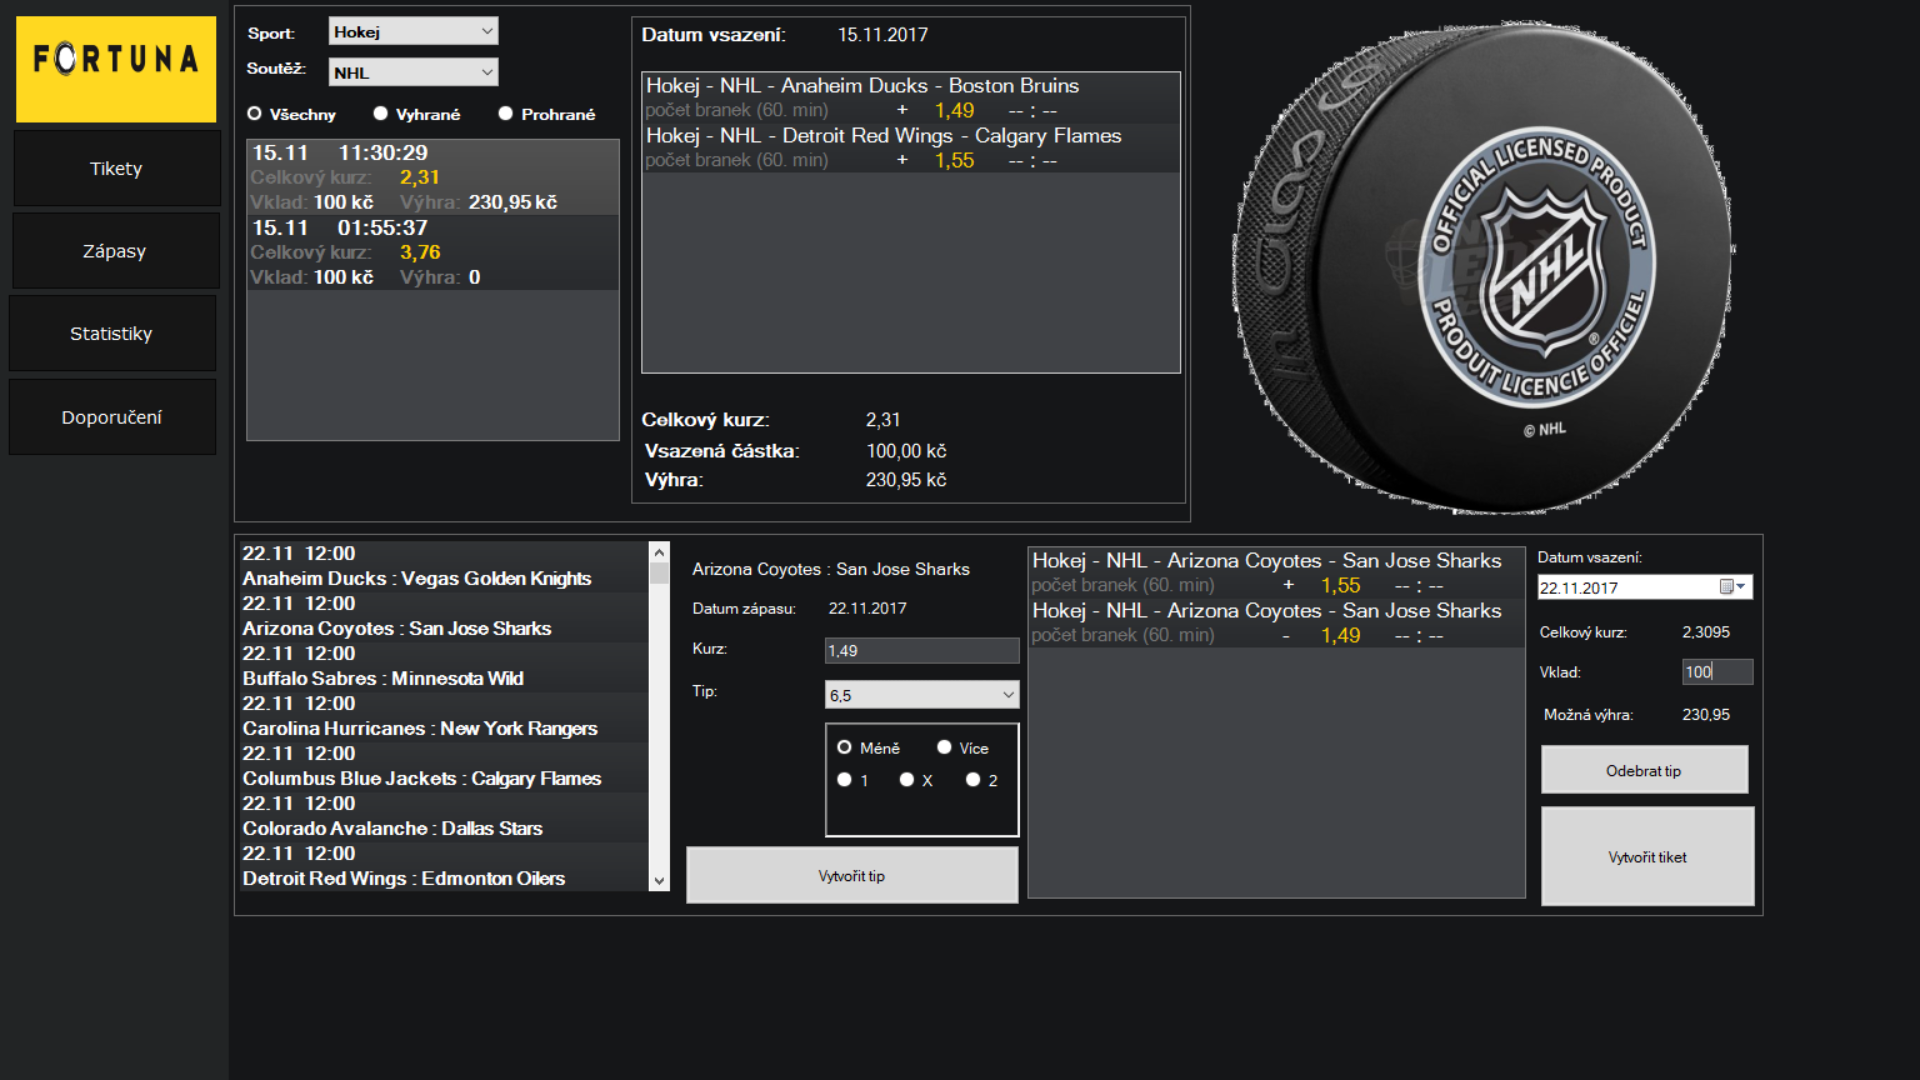Expand the Sport dropdown showing Hokej
Image resolution: width=1920 pixels, height=1080 pixels.
click(413, 32)
